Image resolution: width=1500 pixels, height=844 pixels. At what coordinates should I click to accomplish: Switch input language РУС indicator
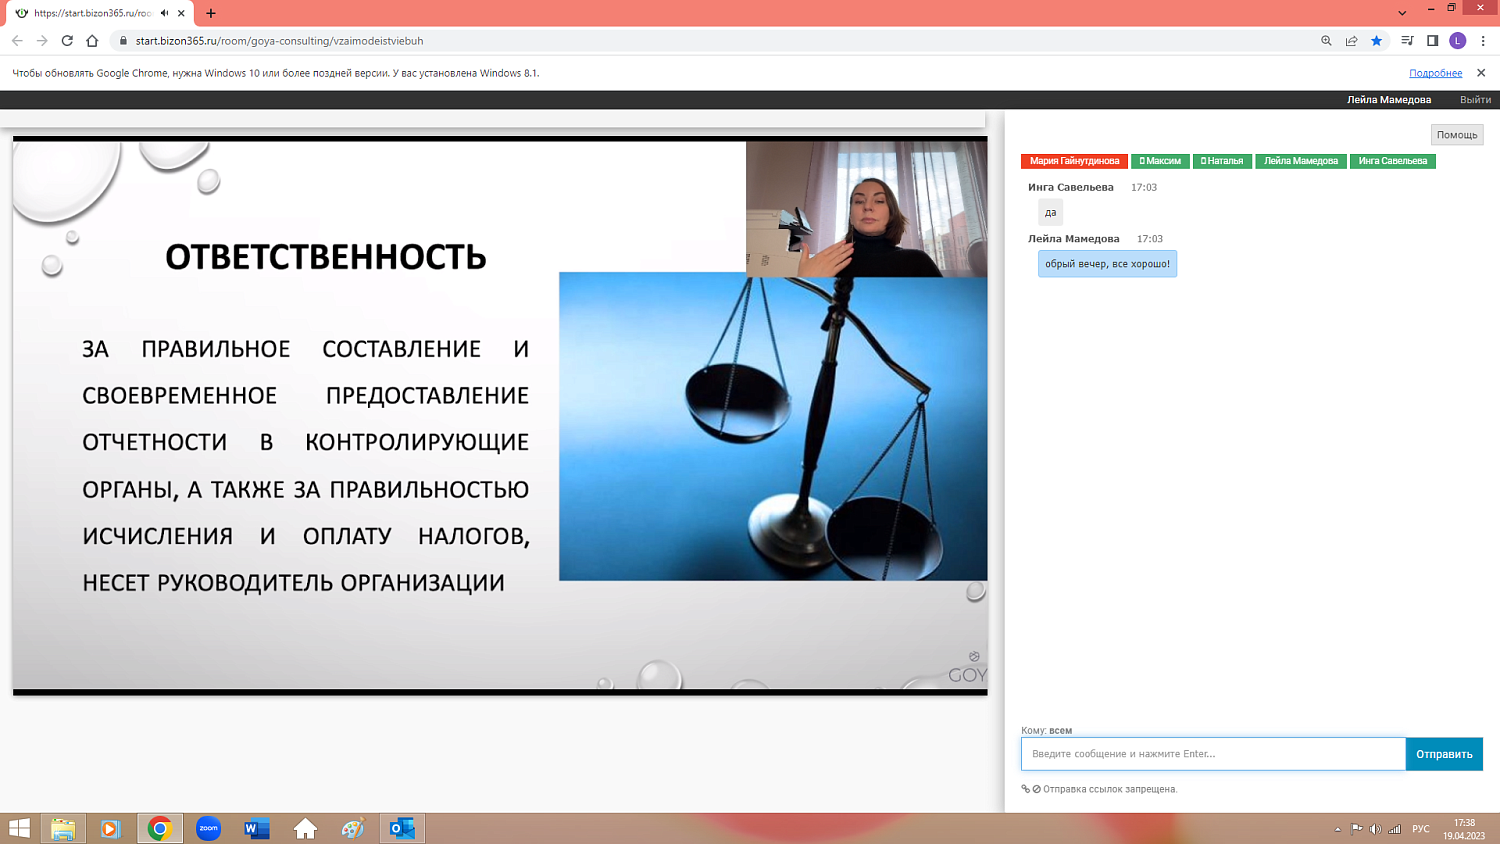tap(1420, 829)
